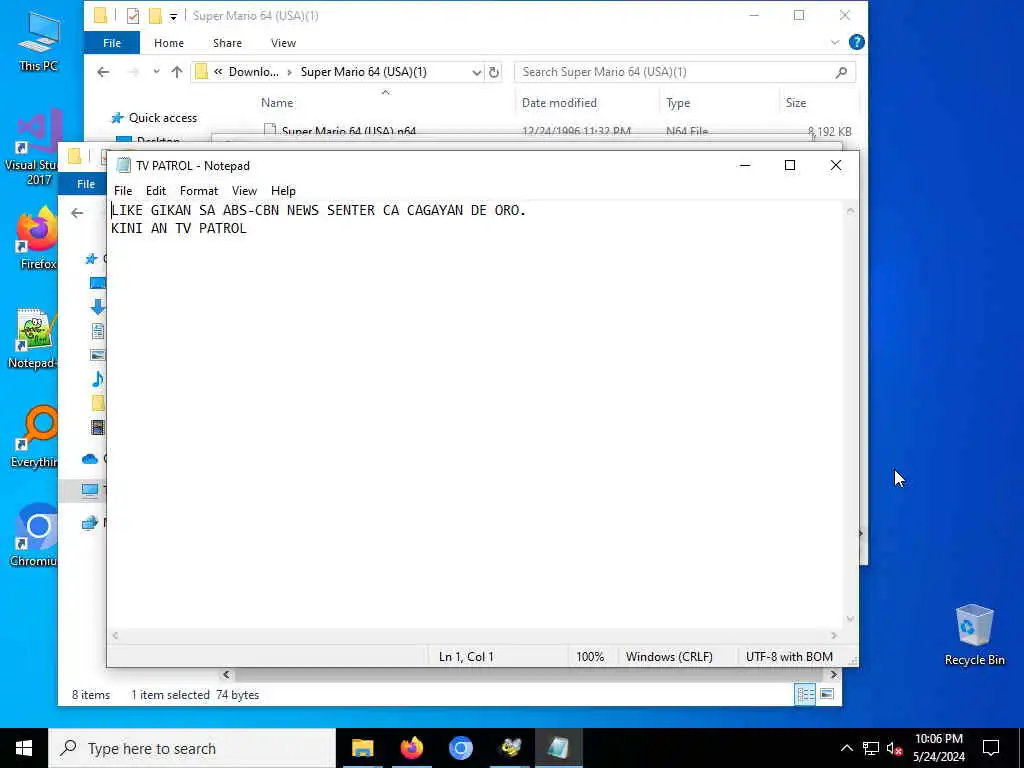Viewport: 1024px width, 768px height.
Task: Open the View menu in Notepad
Action: (x=244, y=191)
